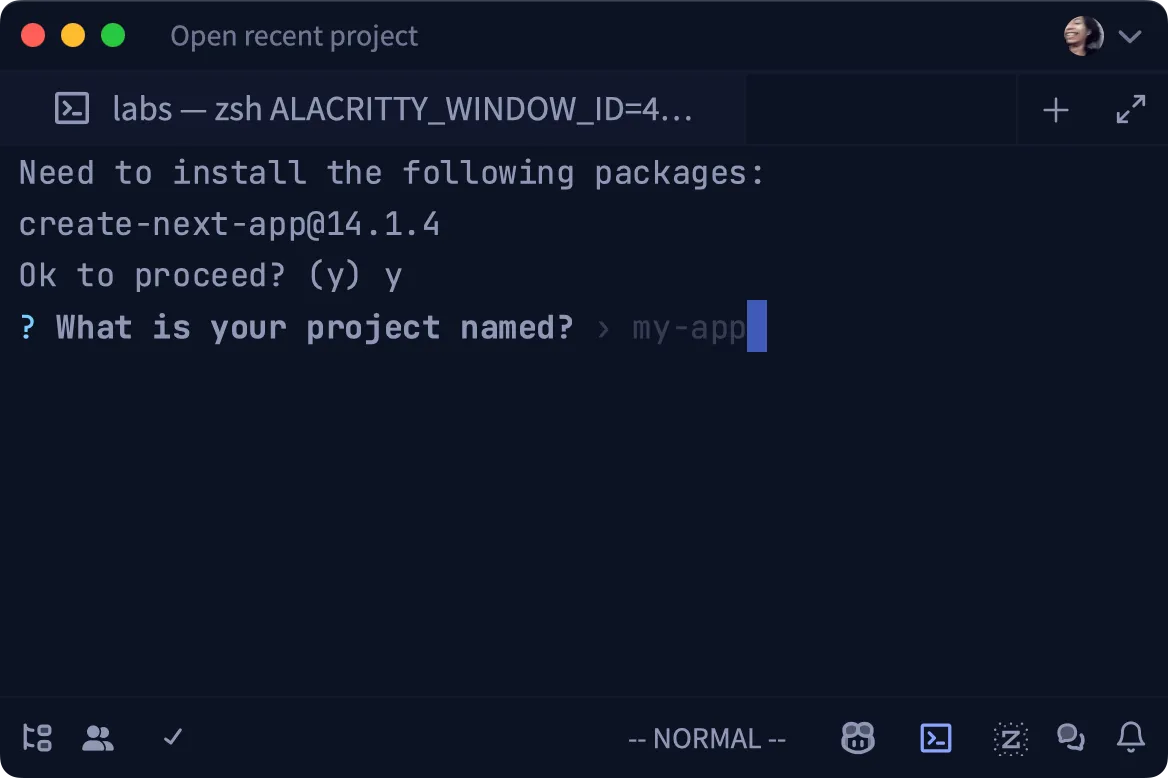Viewport: 1168px width, 778px height.
Task: Toggle zoom on the terminal pane
Action: point(1131,110)
